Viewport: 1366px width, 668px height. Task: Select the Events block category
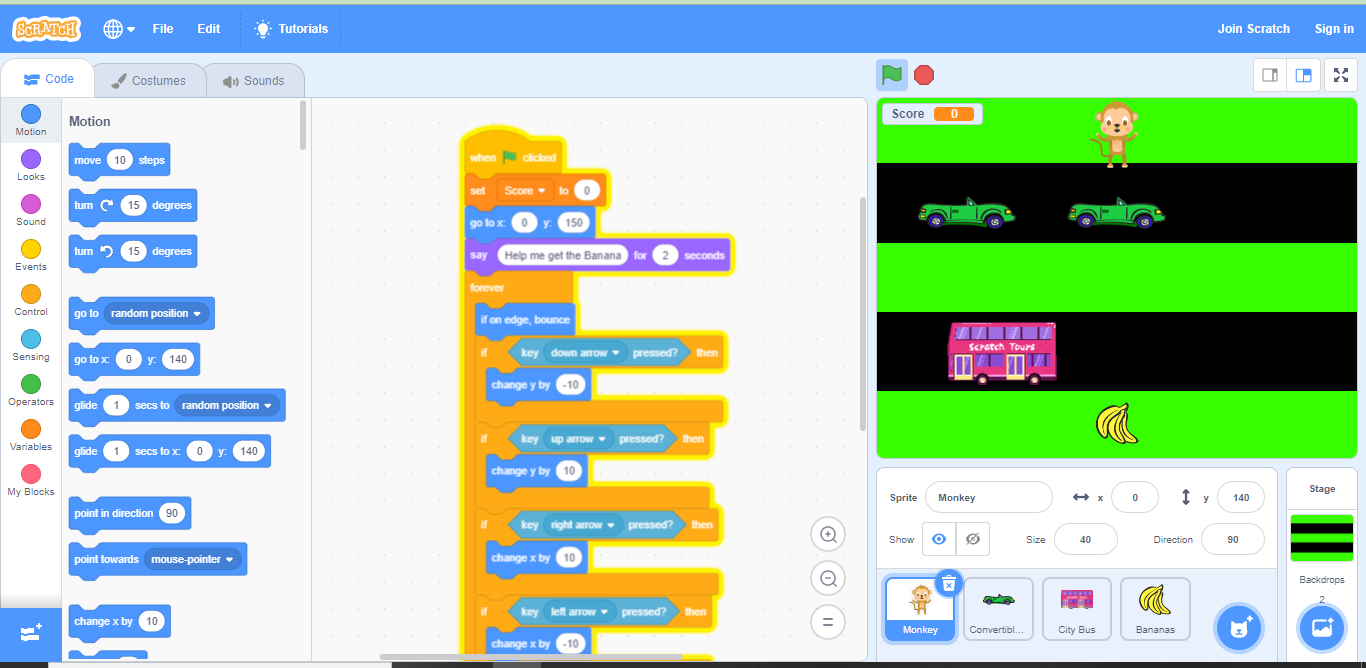31,255
